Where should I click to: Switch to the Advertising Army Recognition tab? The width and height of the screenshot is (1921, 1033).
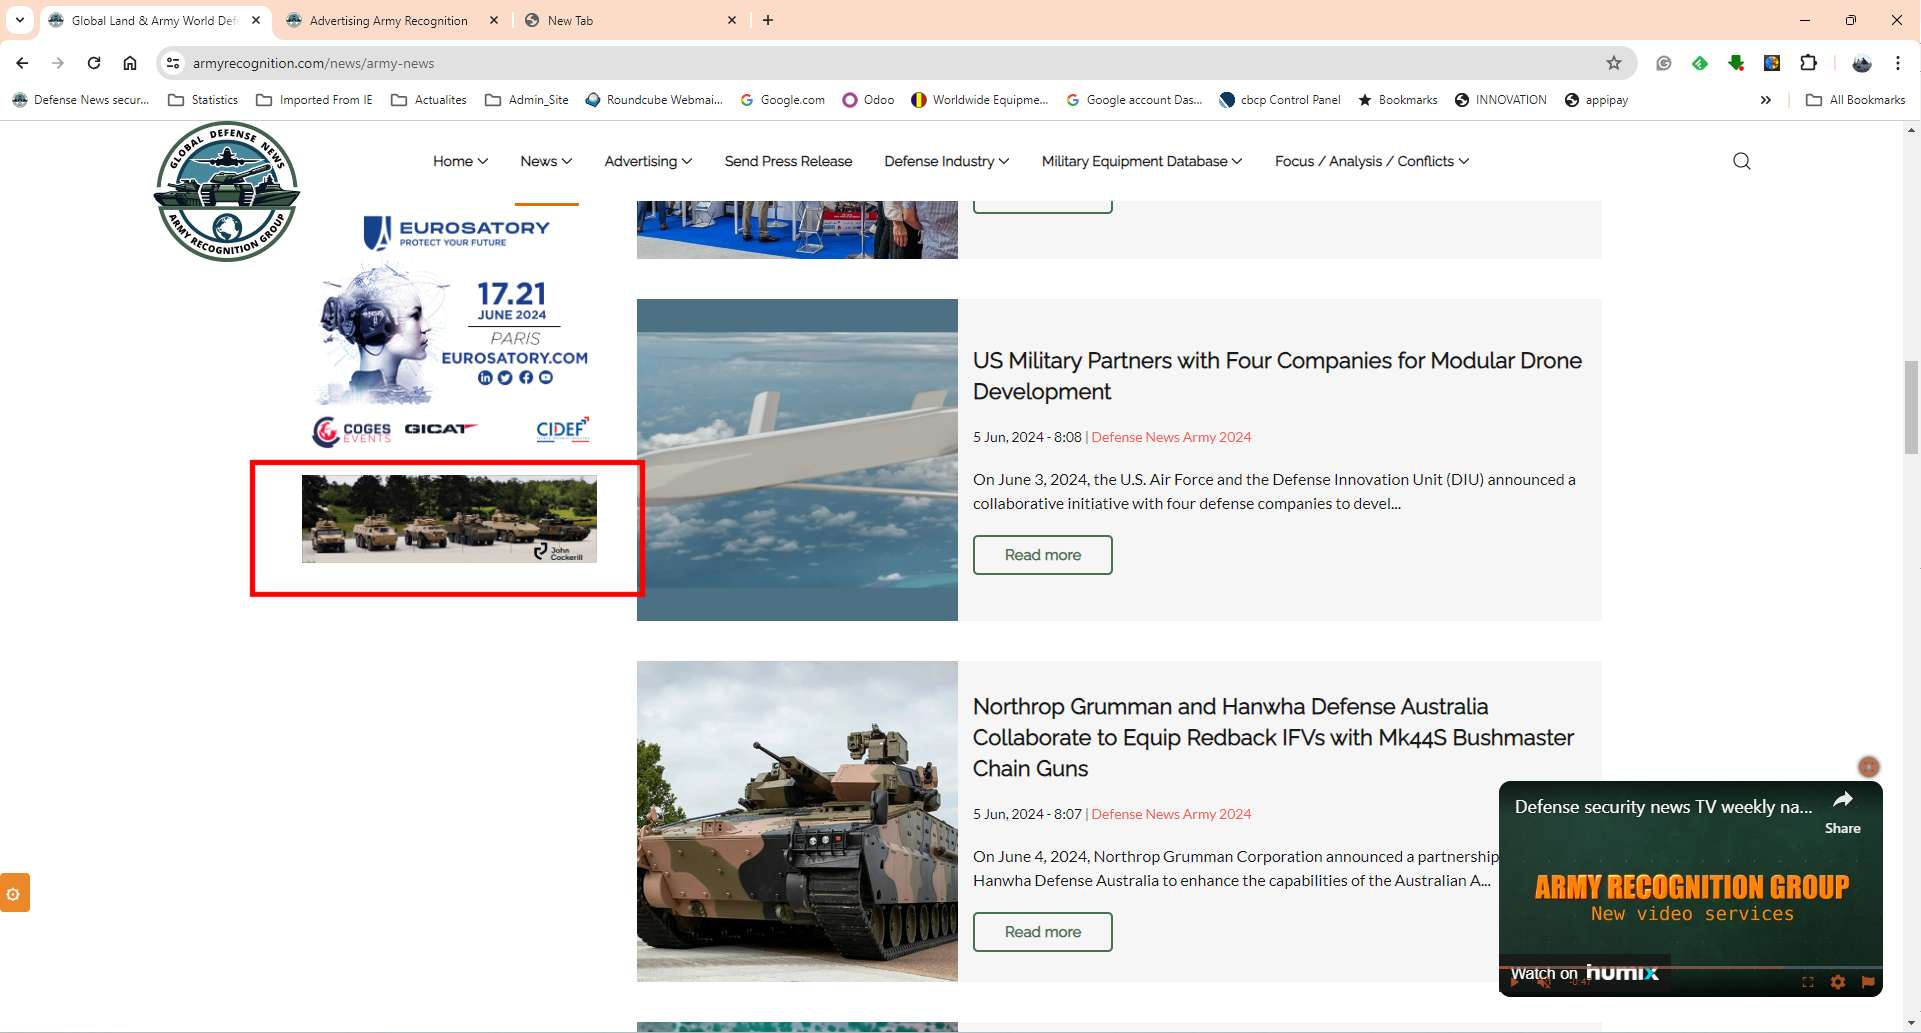[x=388, y=20]
